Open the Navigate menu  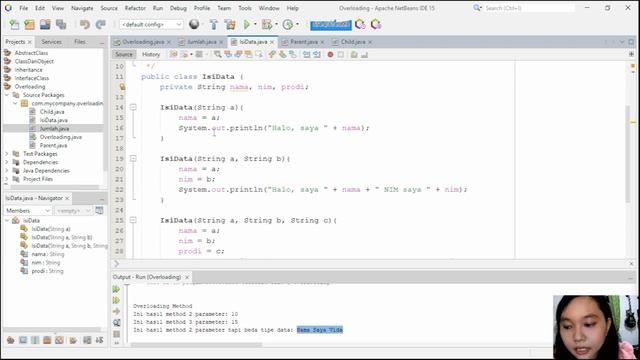tap(82, 8)
